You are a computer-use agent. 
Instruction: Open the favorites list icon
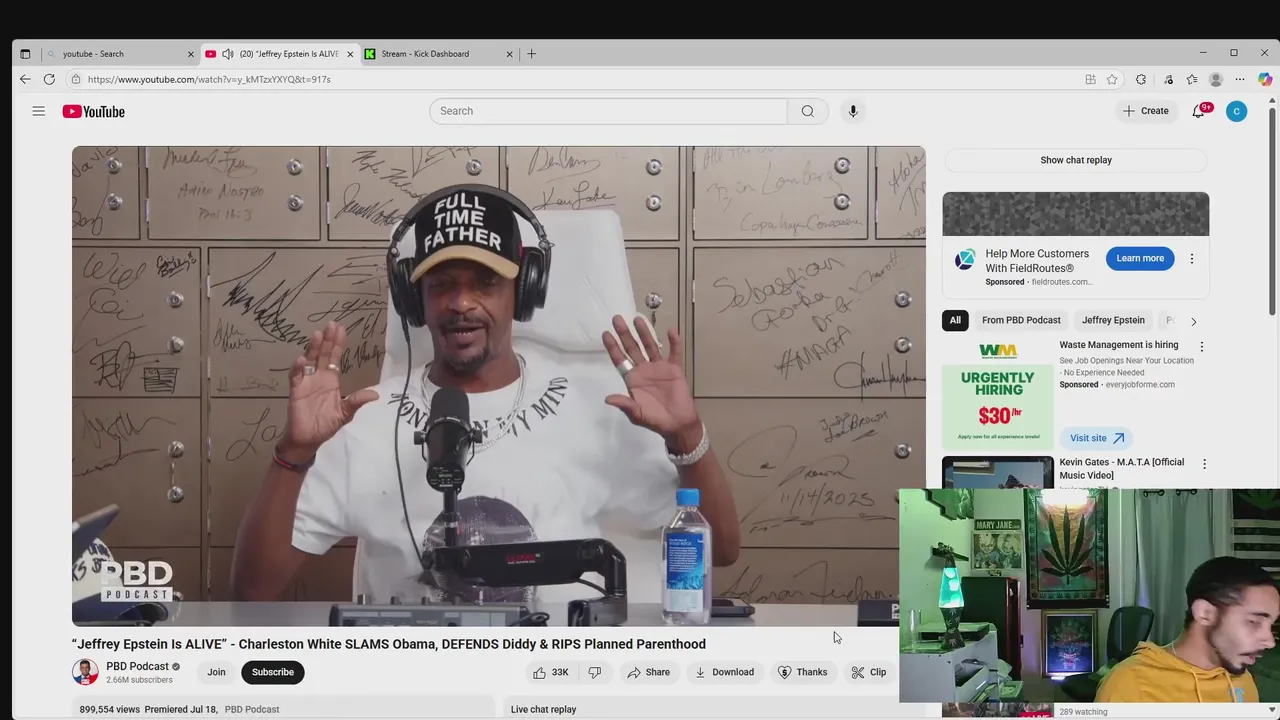(1192, 79)
